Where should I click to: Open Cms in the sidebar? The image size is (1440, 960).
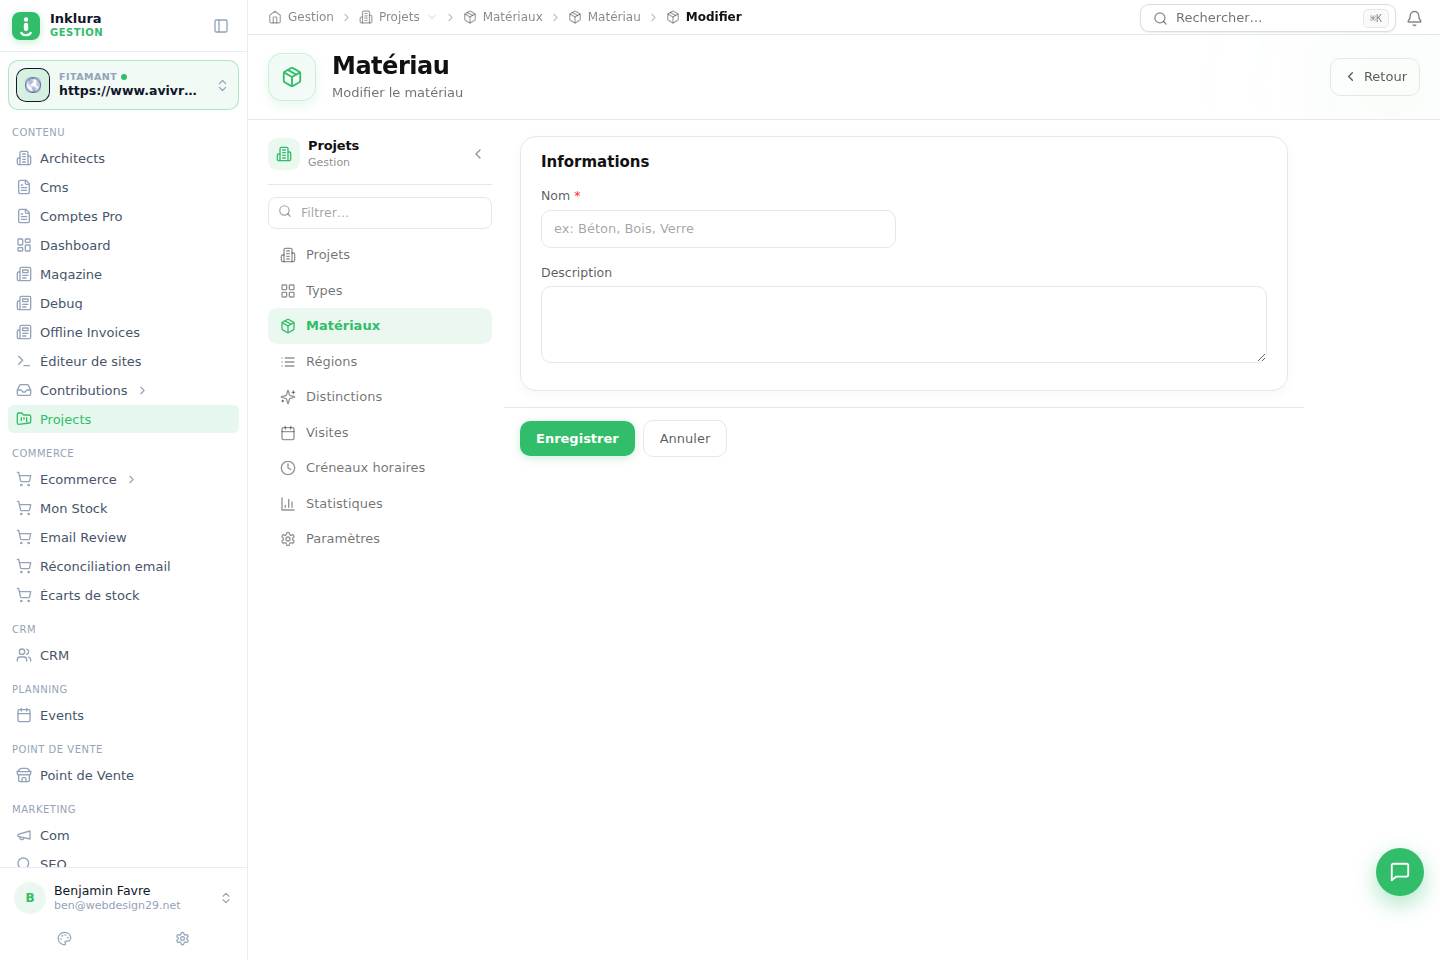click(123, 187)
